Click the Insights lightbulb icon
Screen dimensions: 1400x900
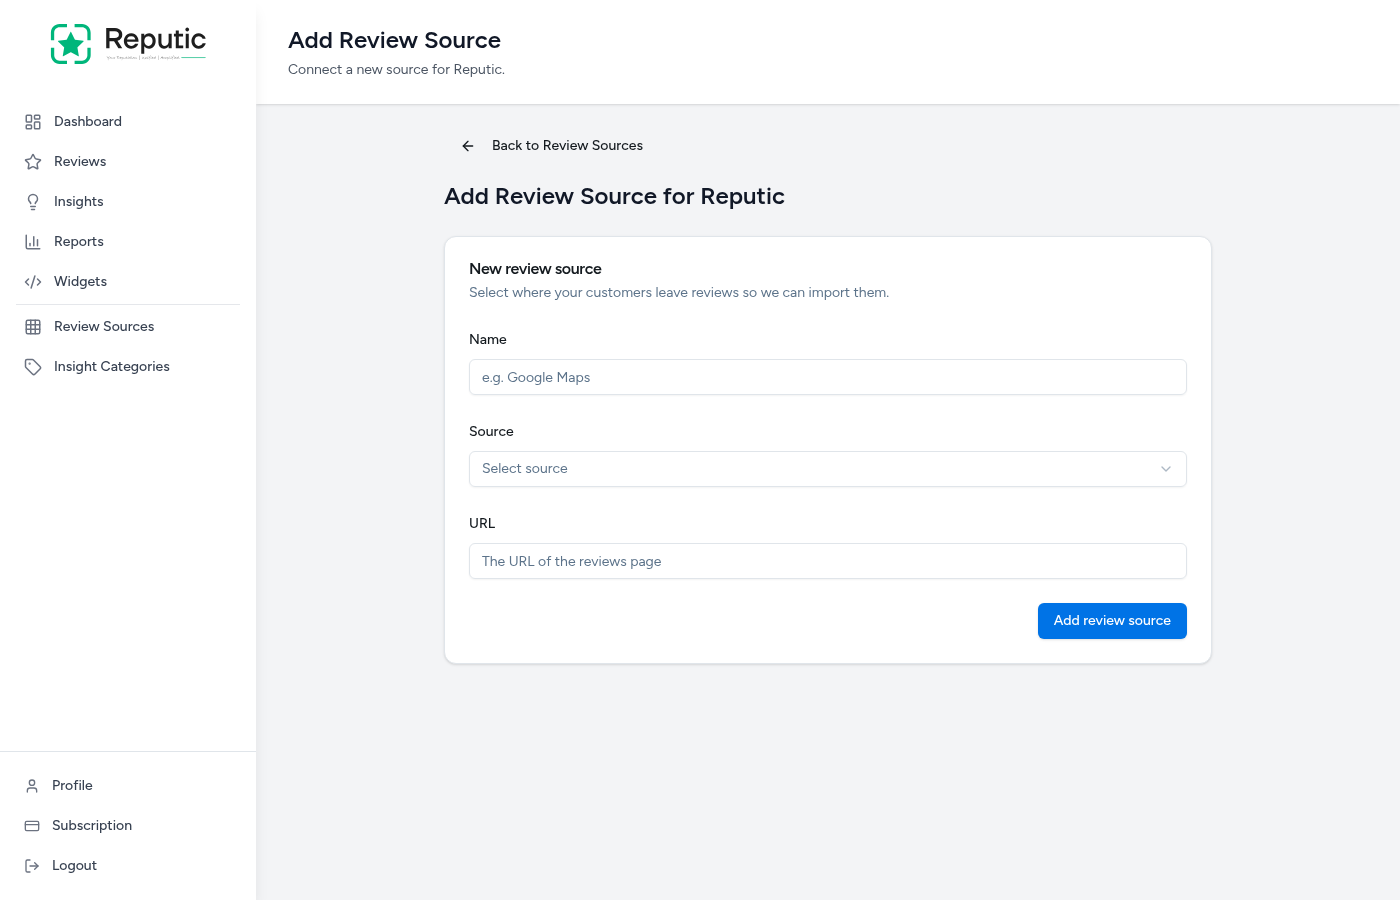coord(33,201)
